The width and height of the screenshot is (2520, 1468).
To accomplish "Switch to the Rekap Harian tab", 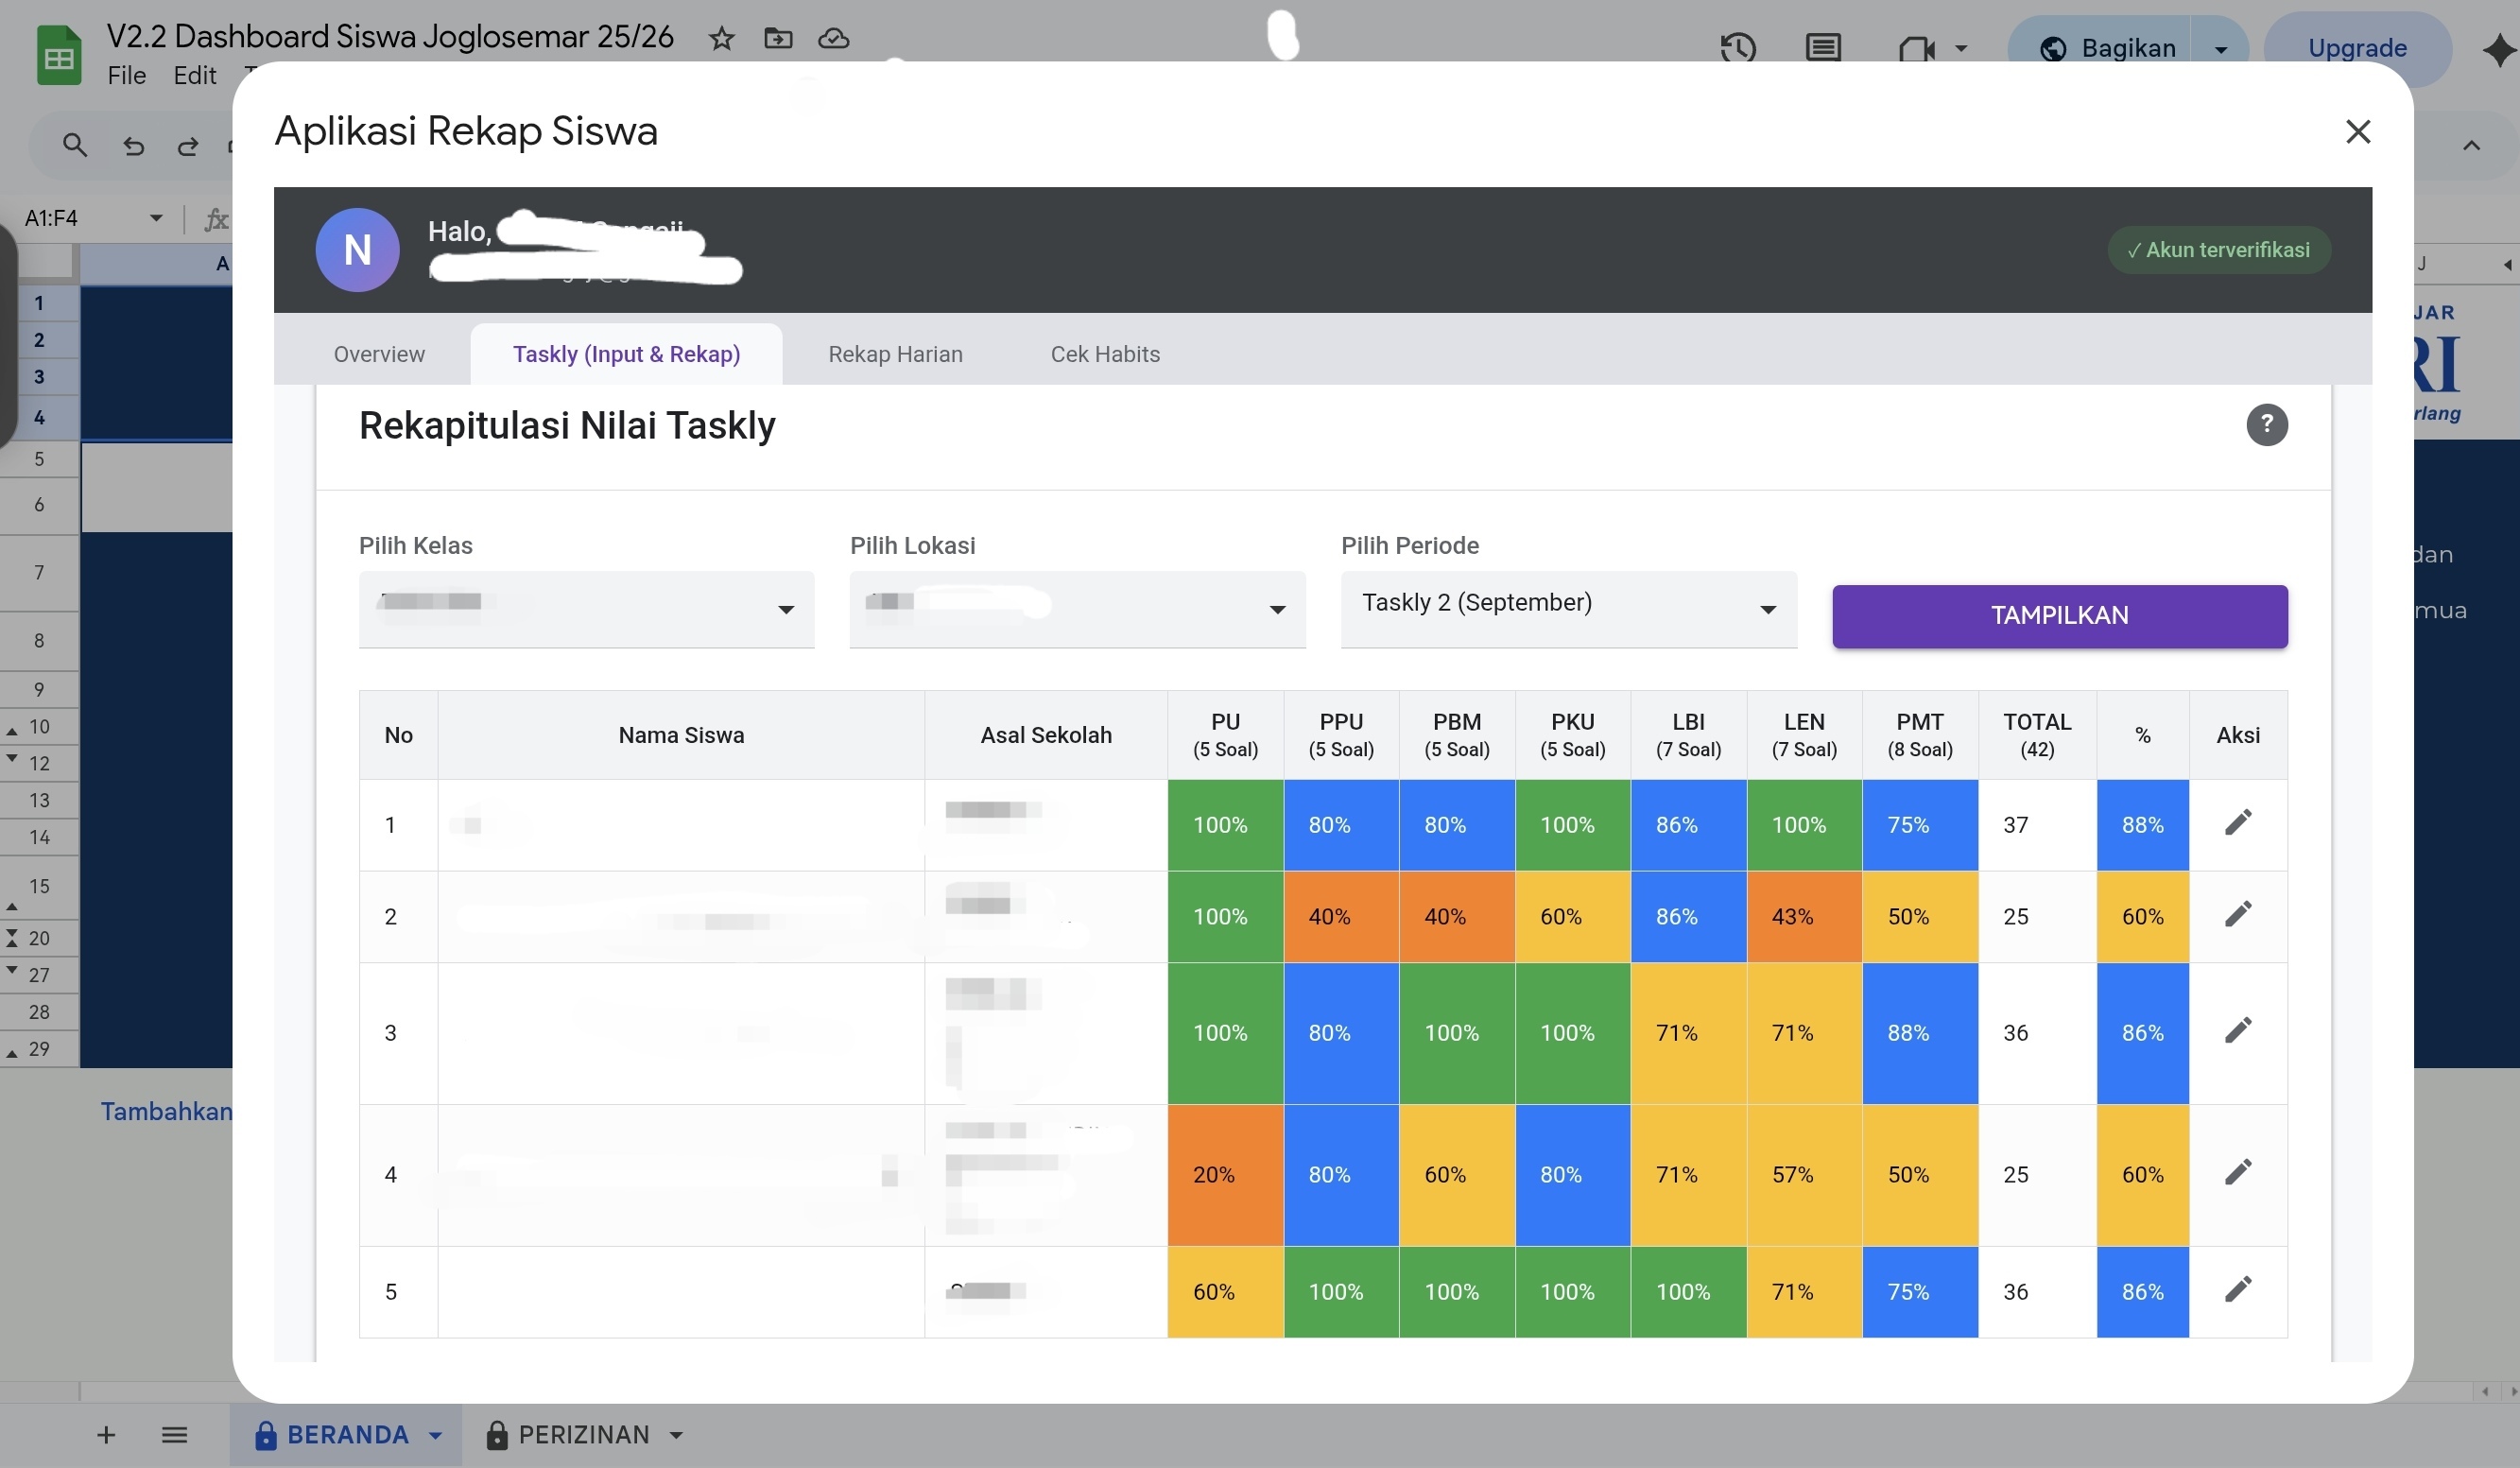I will click(x=895, y=354).
